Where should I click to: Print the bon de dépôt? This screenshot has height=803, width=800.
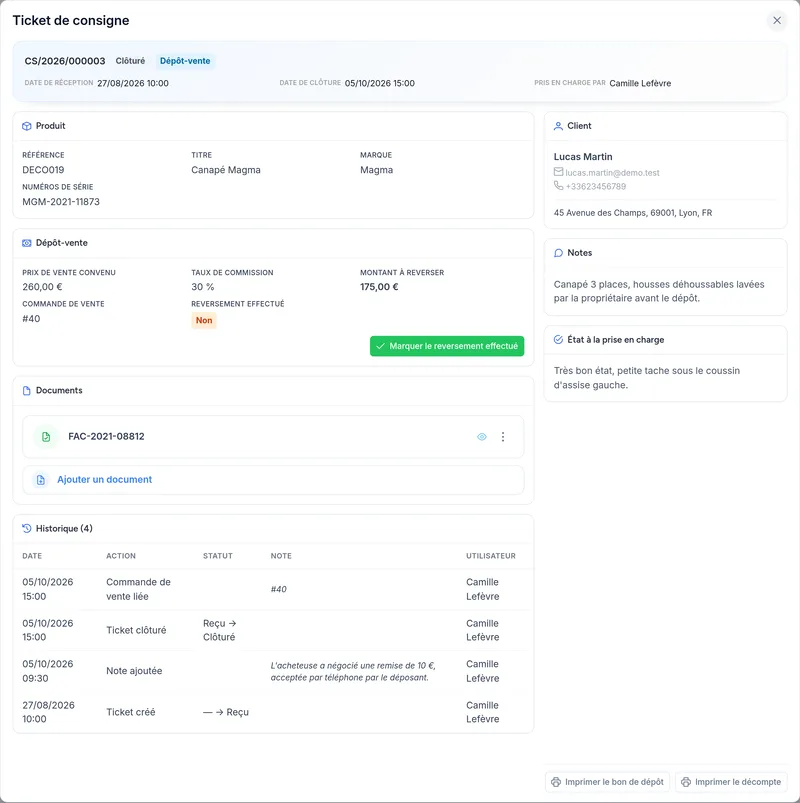(x=607, y=782)
